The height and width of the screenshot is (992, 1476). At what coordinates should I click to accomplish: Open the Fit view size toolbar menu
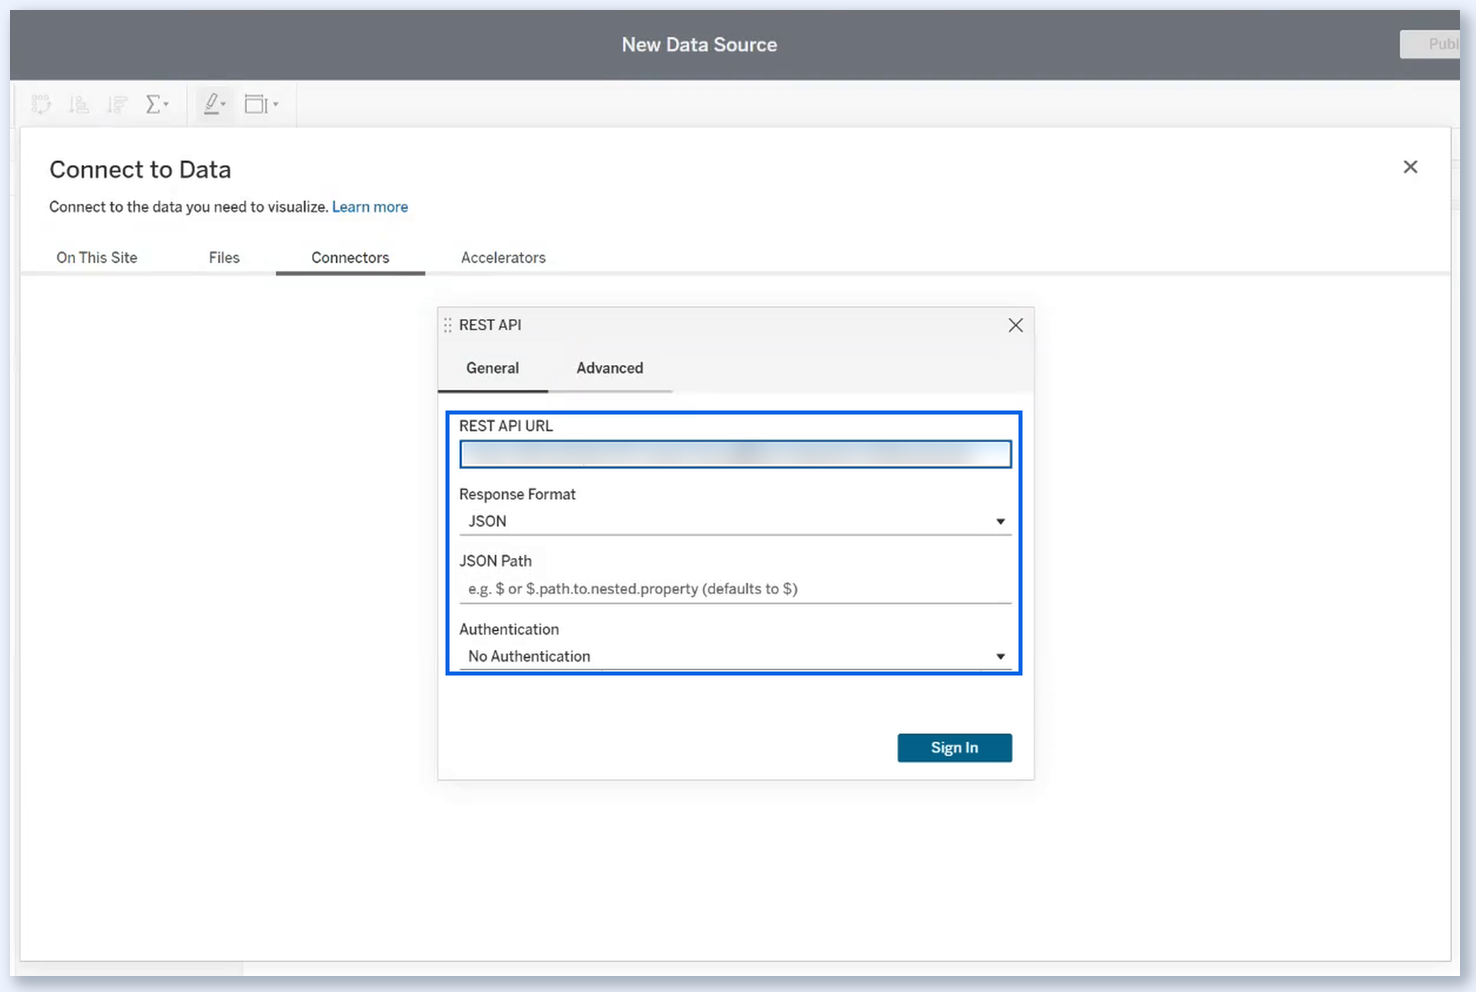pos(261,104)
